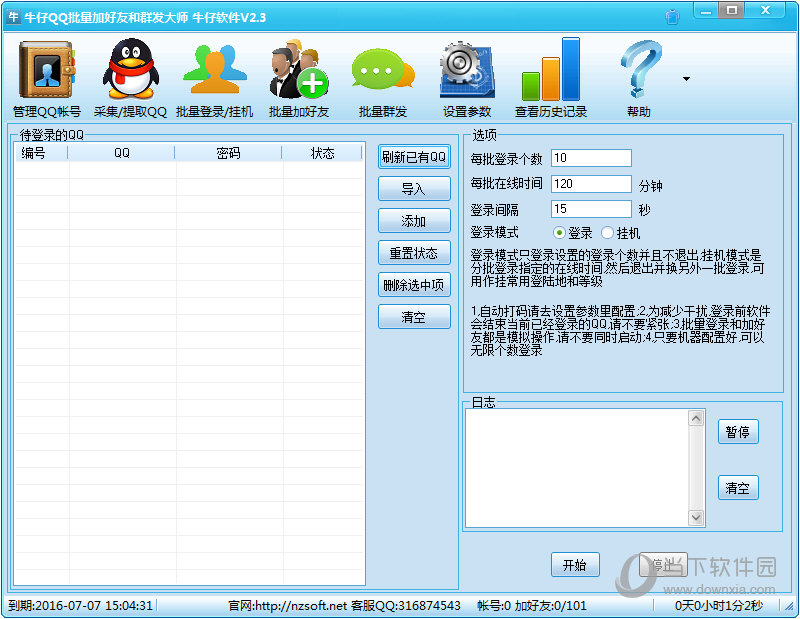Click the 牛 app icon in title bar
Viewport: 800px width, 619px height.
point(13,17)
